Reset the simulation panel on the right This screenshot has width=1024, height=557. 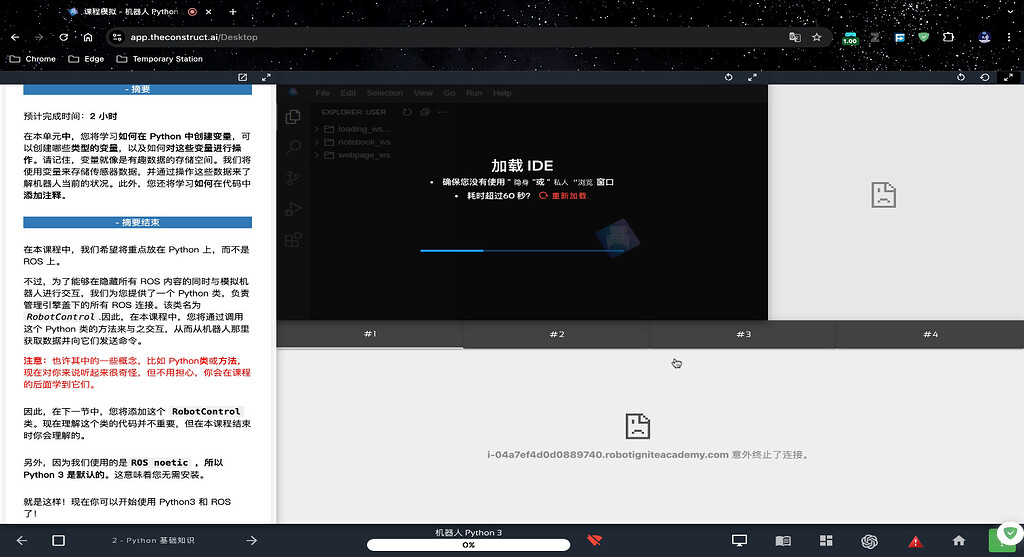[x=985, y=77]
